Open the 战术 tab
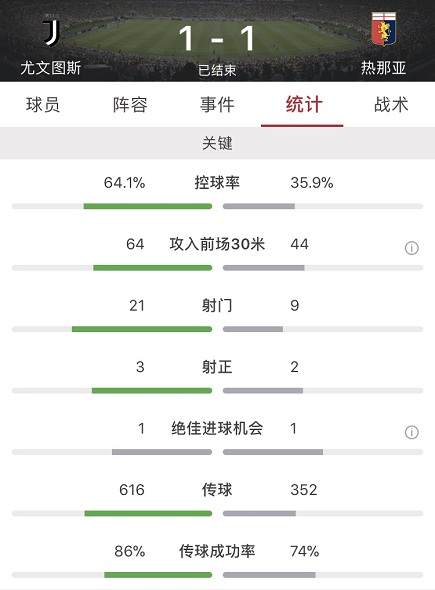 click(391, 105)
